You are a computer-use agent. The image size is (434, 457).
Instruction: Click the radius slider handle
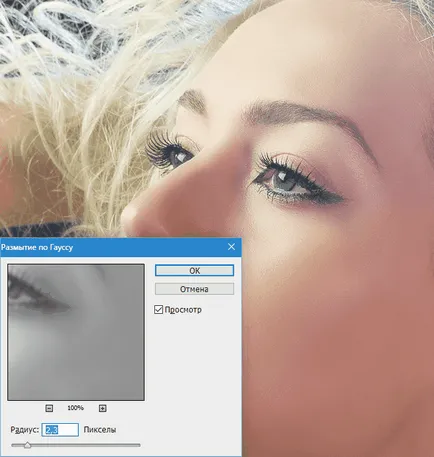click(27, 445)
